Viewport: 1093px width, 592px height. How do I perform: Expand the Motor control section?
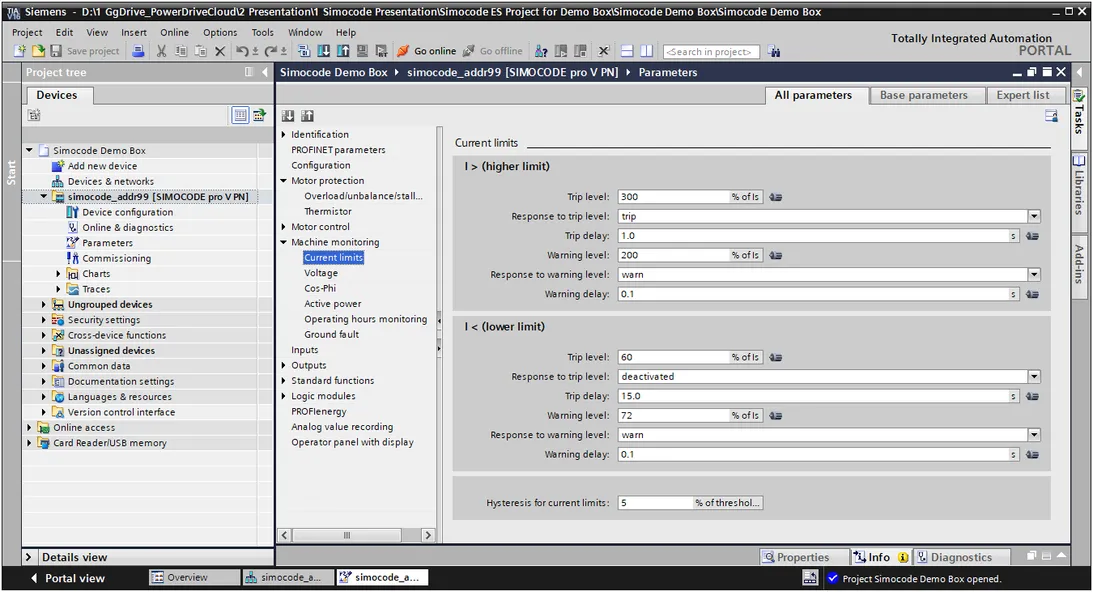[x=285, y=226]
